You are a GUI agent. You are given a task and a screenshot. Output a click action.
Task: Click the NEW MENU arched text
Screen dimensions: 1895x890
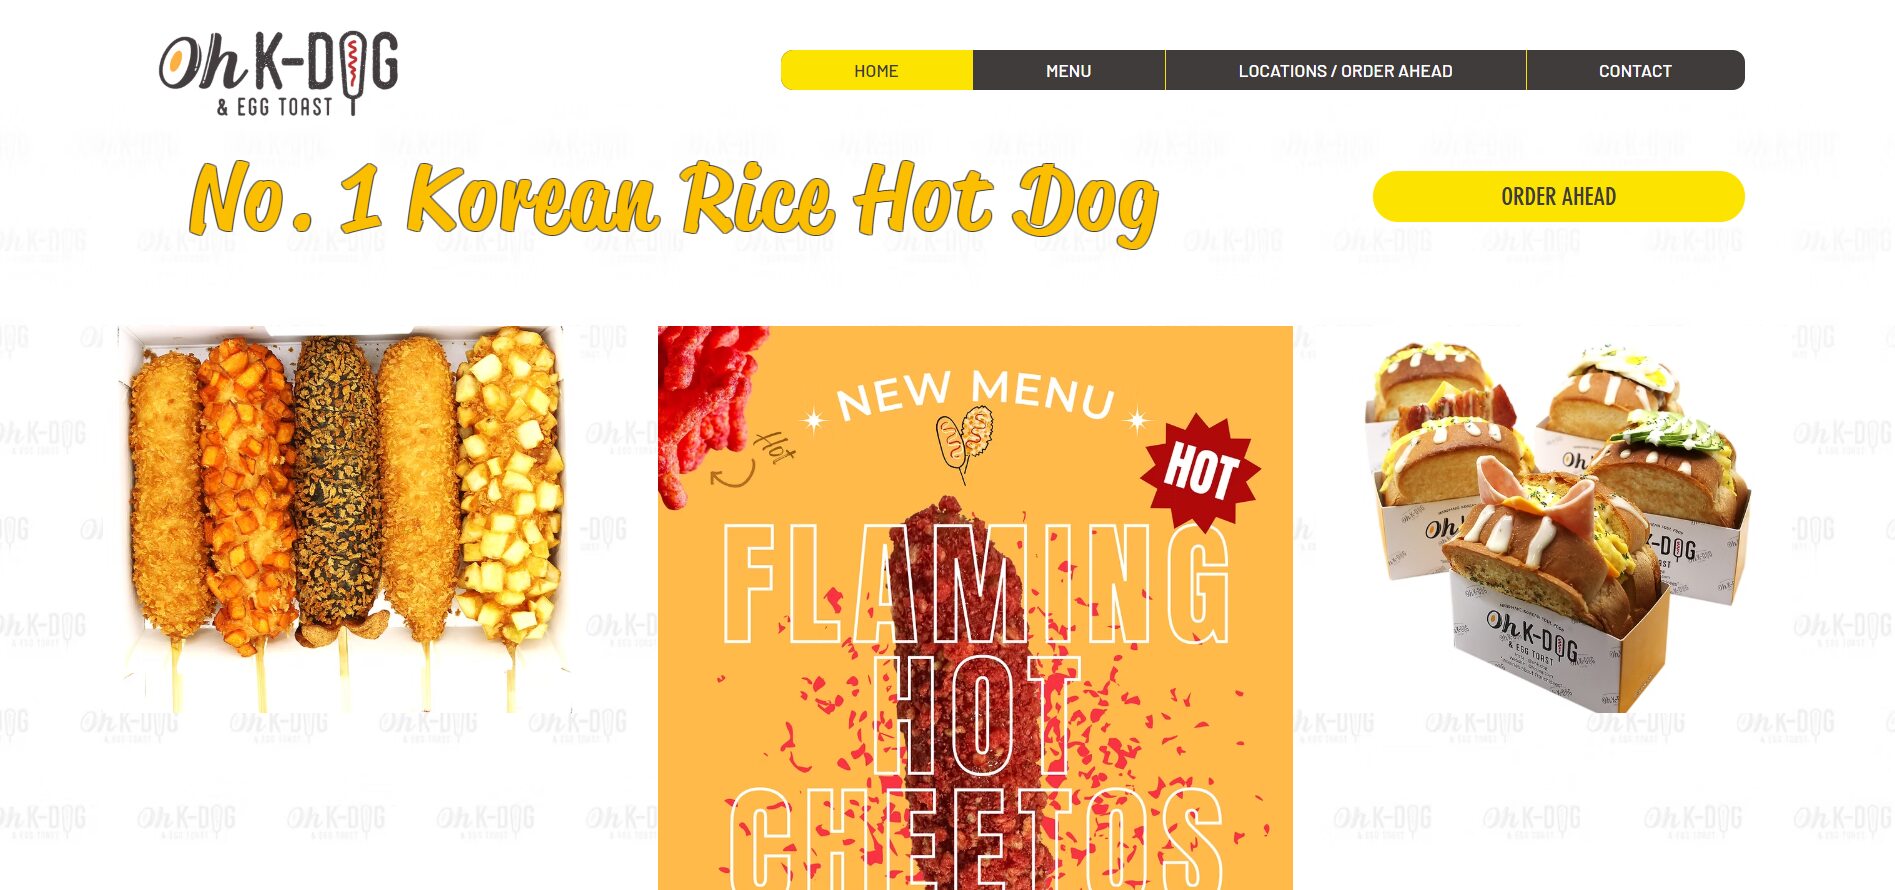976,396
